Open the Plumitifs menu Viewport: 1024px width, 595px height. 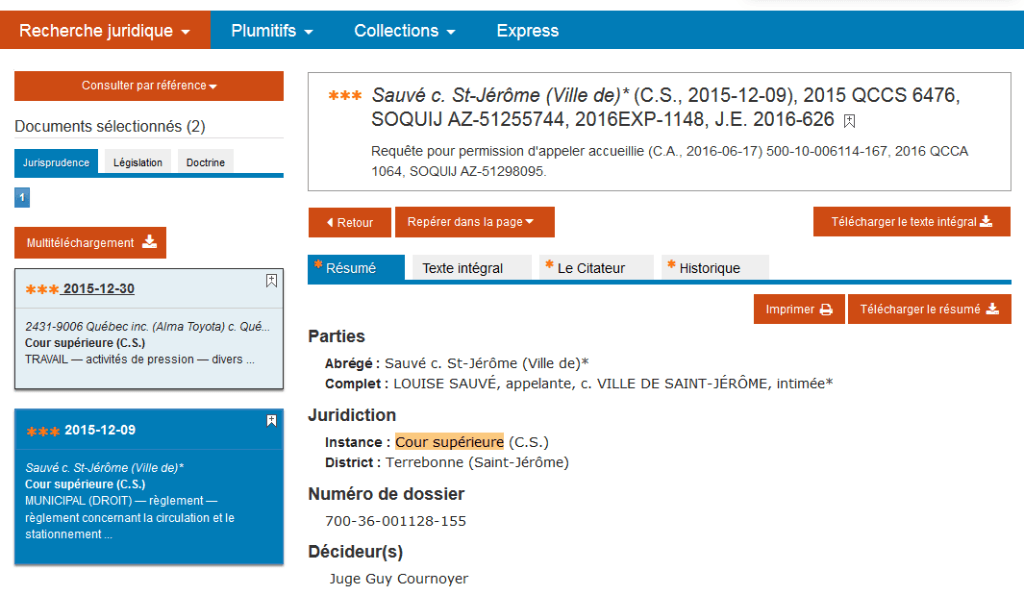(272, 31)
